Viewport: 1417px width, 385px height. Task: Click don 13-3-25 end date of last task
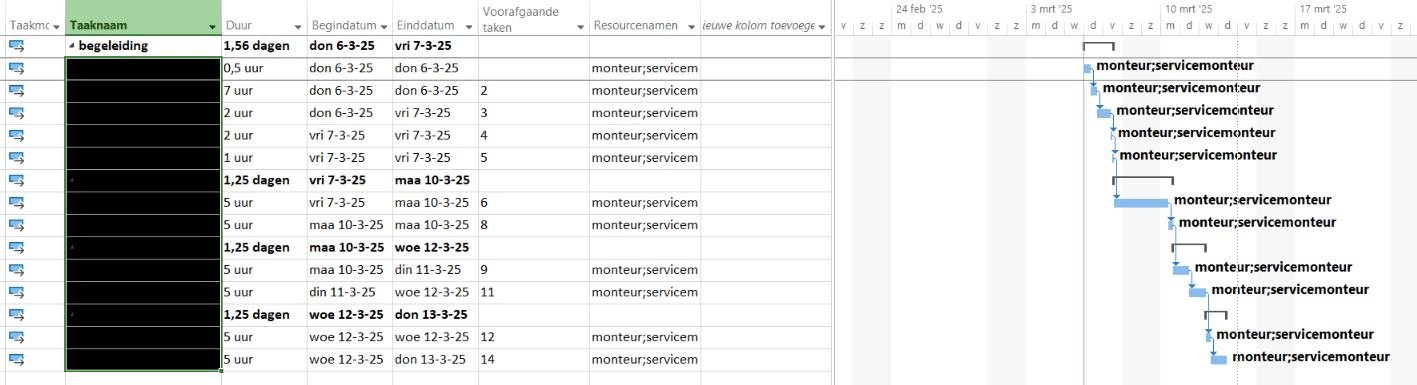click(434, 359)
